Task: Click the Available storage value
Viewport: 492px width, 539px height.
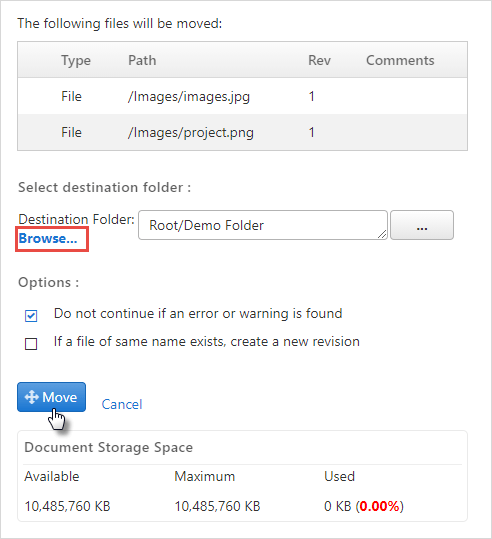Action: tap(67, 506)
